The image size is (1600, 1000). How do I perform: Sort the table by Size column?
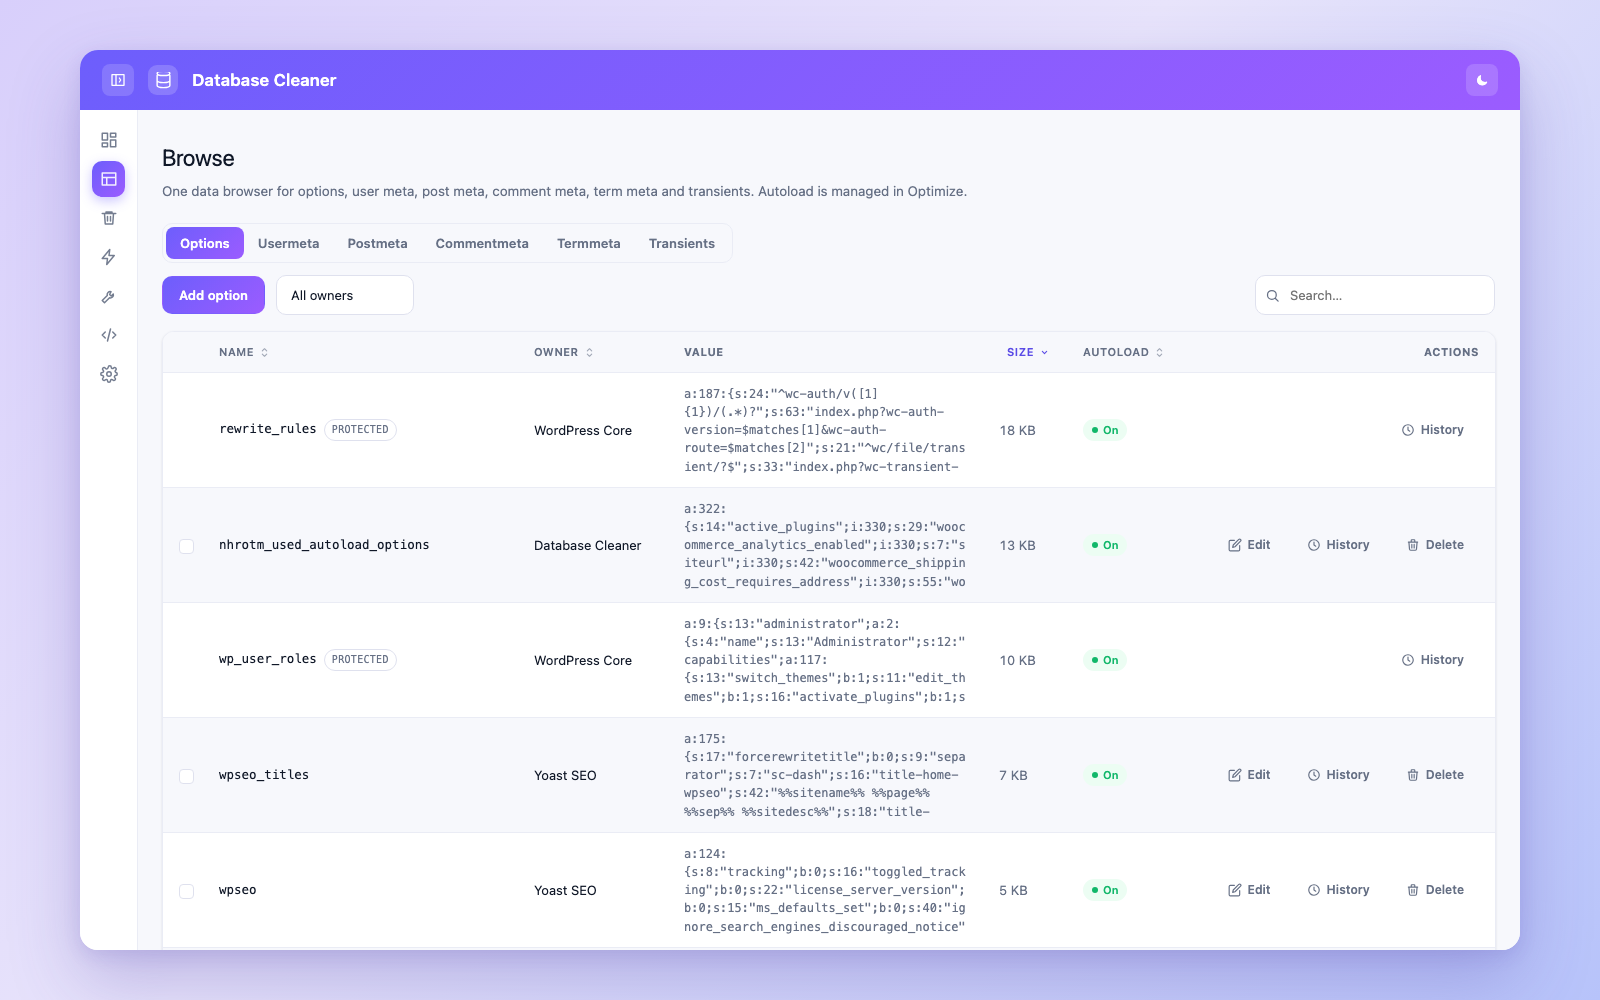(x=1027, y=352)
